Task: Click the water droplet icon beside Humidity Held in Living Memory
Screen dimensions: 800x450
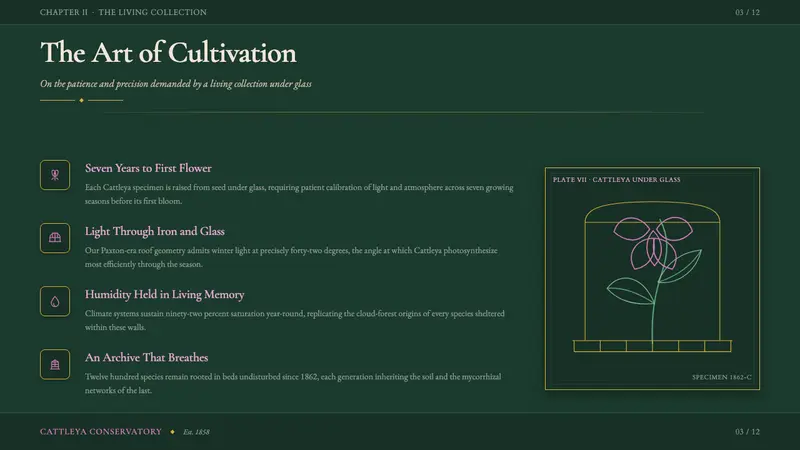Action: tap(55, 302)
